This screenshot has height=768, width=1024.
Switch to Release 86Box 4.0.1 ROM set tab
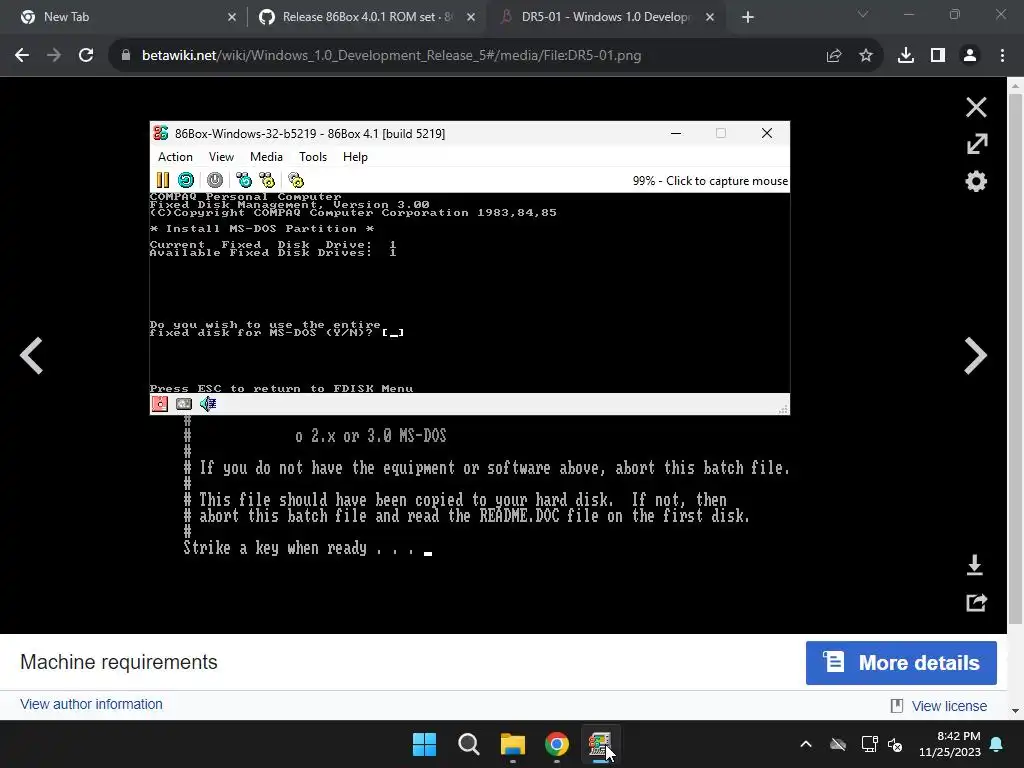(x=366, y=17)
